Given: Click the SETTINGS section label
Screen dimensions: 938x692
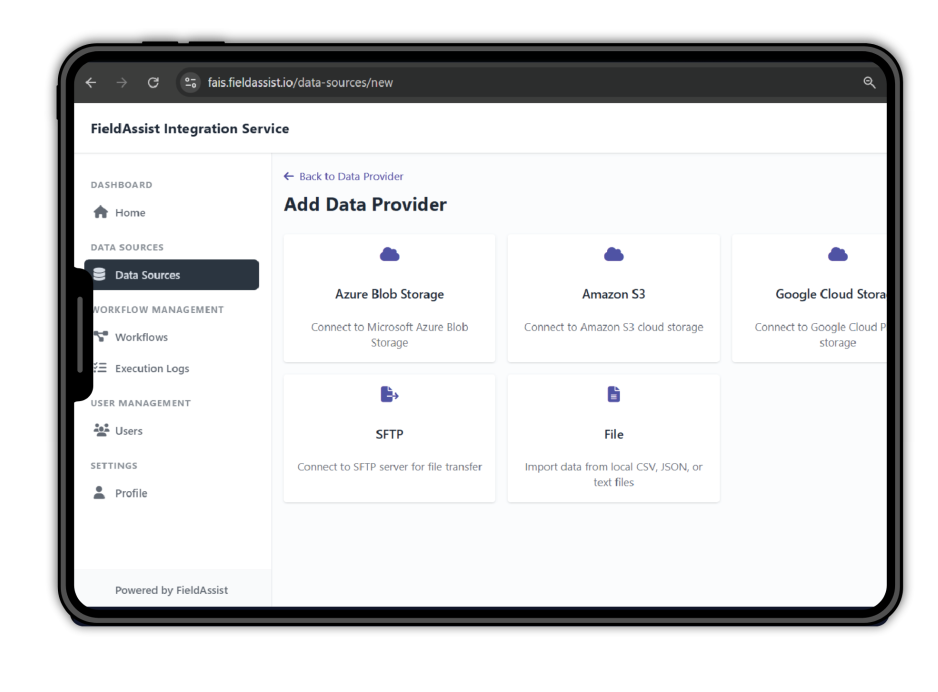Looking at the screenshot, I should (x=114, y=465).
